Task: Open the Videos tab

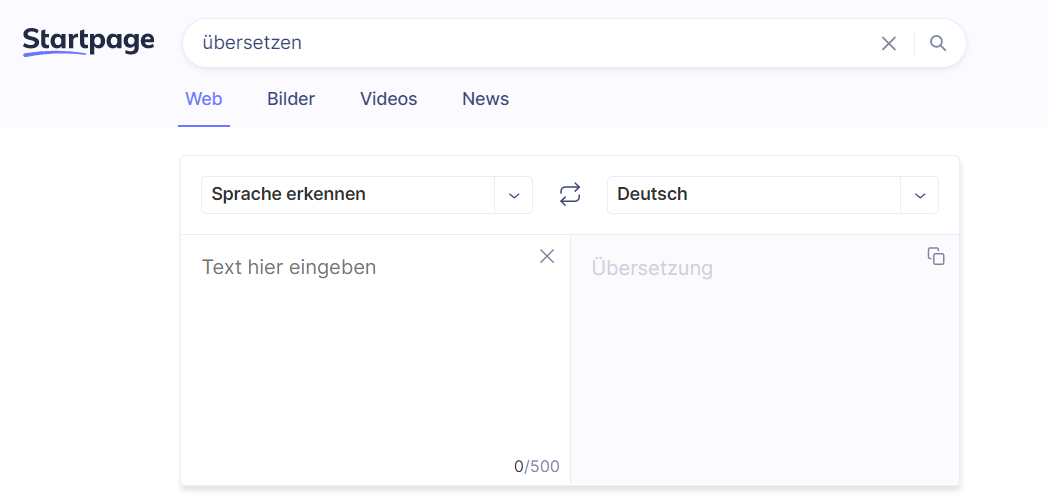Action: (389, 99)
